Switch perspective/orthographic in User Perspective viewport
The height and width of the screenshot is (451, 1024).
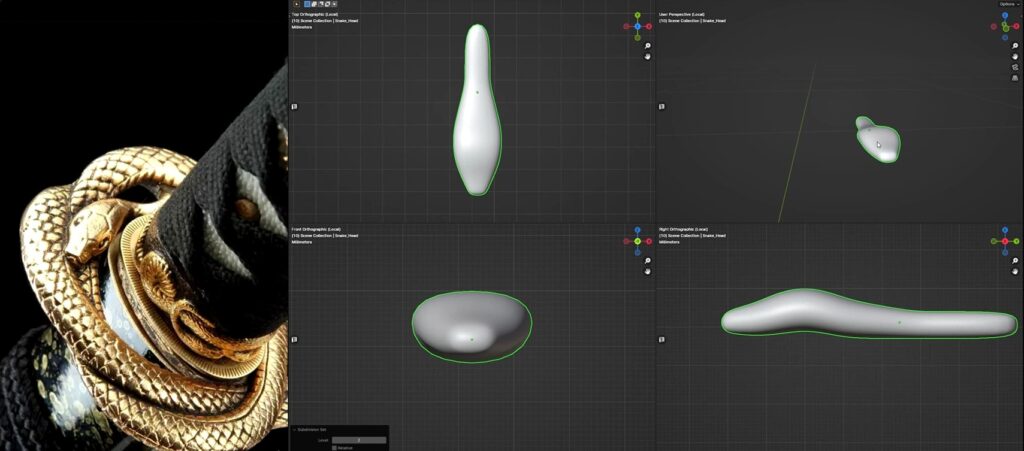(x=1016, y=78)
